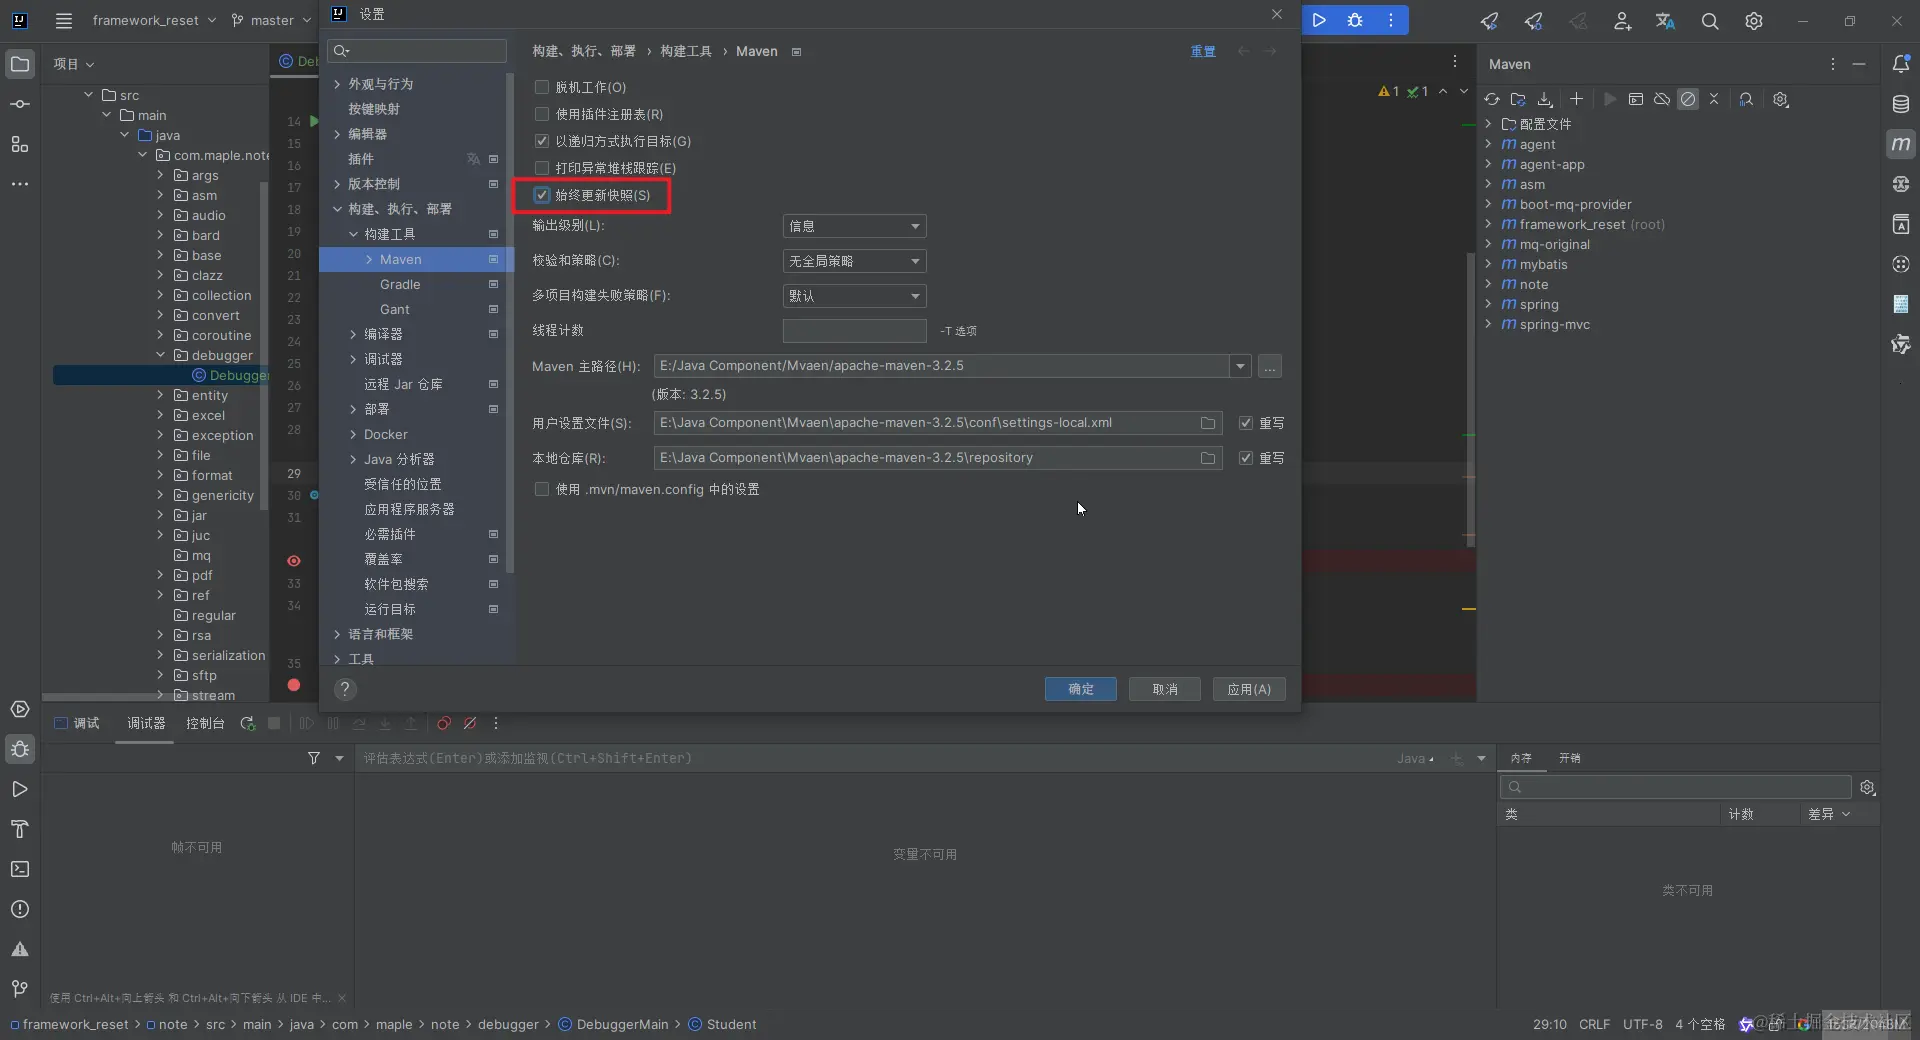Switch to the overhead tab in debug panel
1920x1040 pixels.
(1570, 758)
